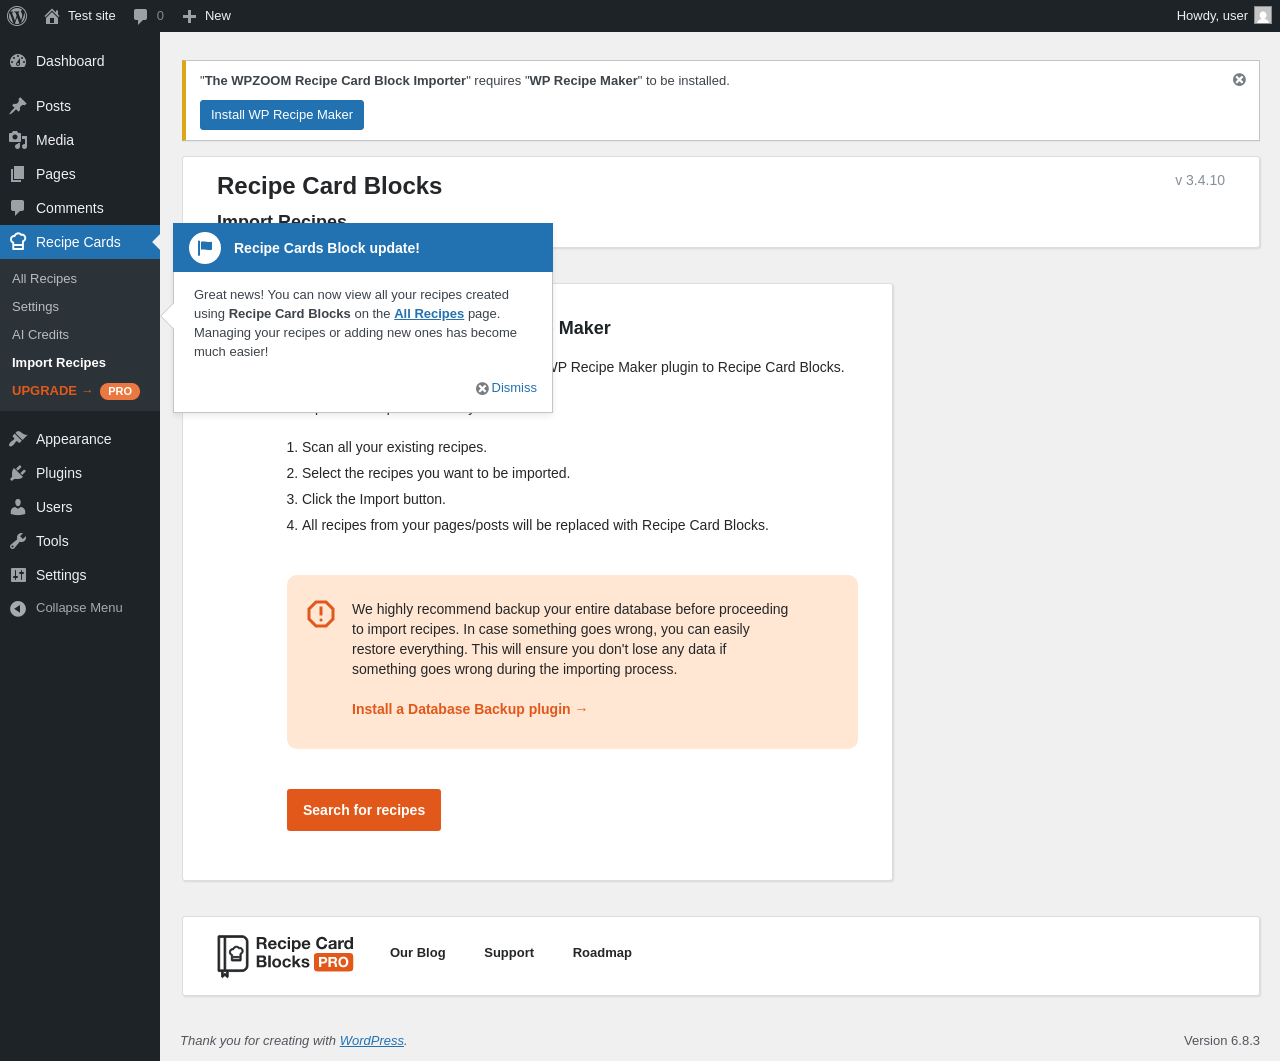1280x1061 pixels.
Task: Open the Dashboard menu
Action: click(x=80, y=61)
